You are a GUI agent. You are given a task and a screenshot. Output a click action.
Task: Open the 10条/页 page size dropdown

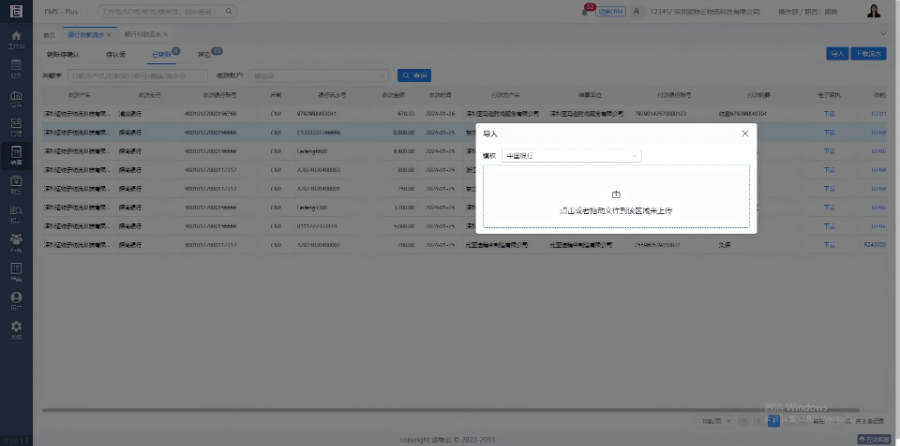point(714,421)
